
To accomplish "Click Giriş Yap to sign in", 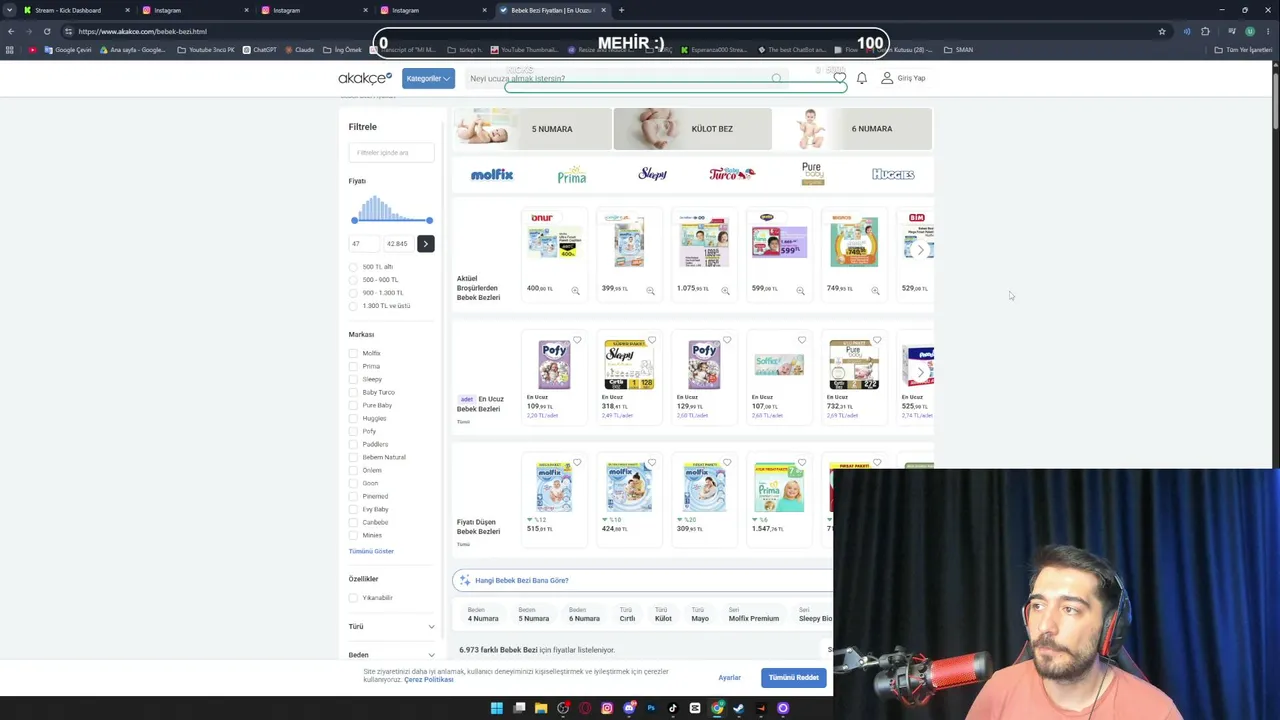I will [903, 78].
